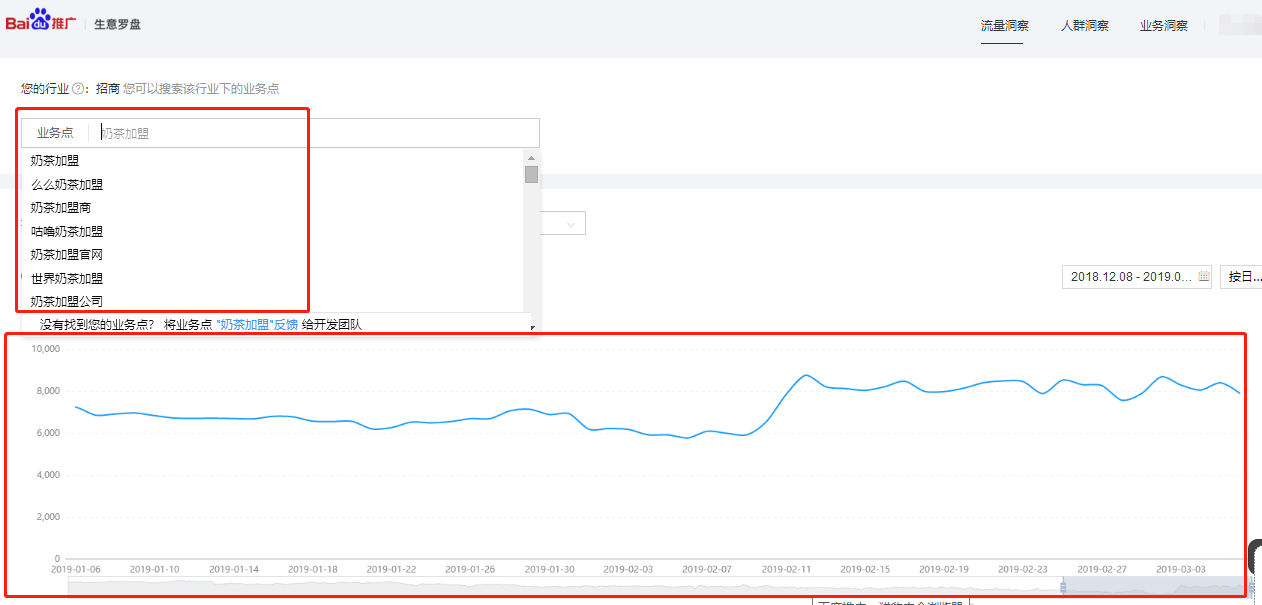Image resolution: width=1262 pixels, height=605 pixels.
Task: Switch to the 流量洞察 tab
Action: point(1004,26)
